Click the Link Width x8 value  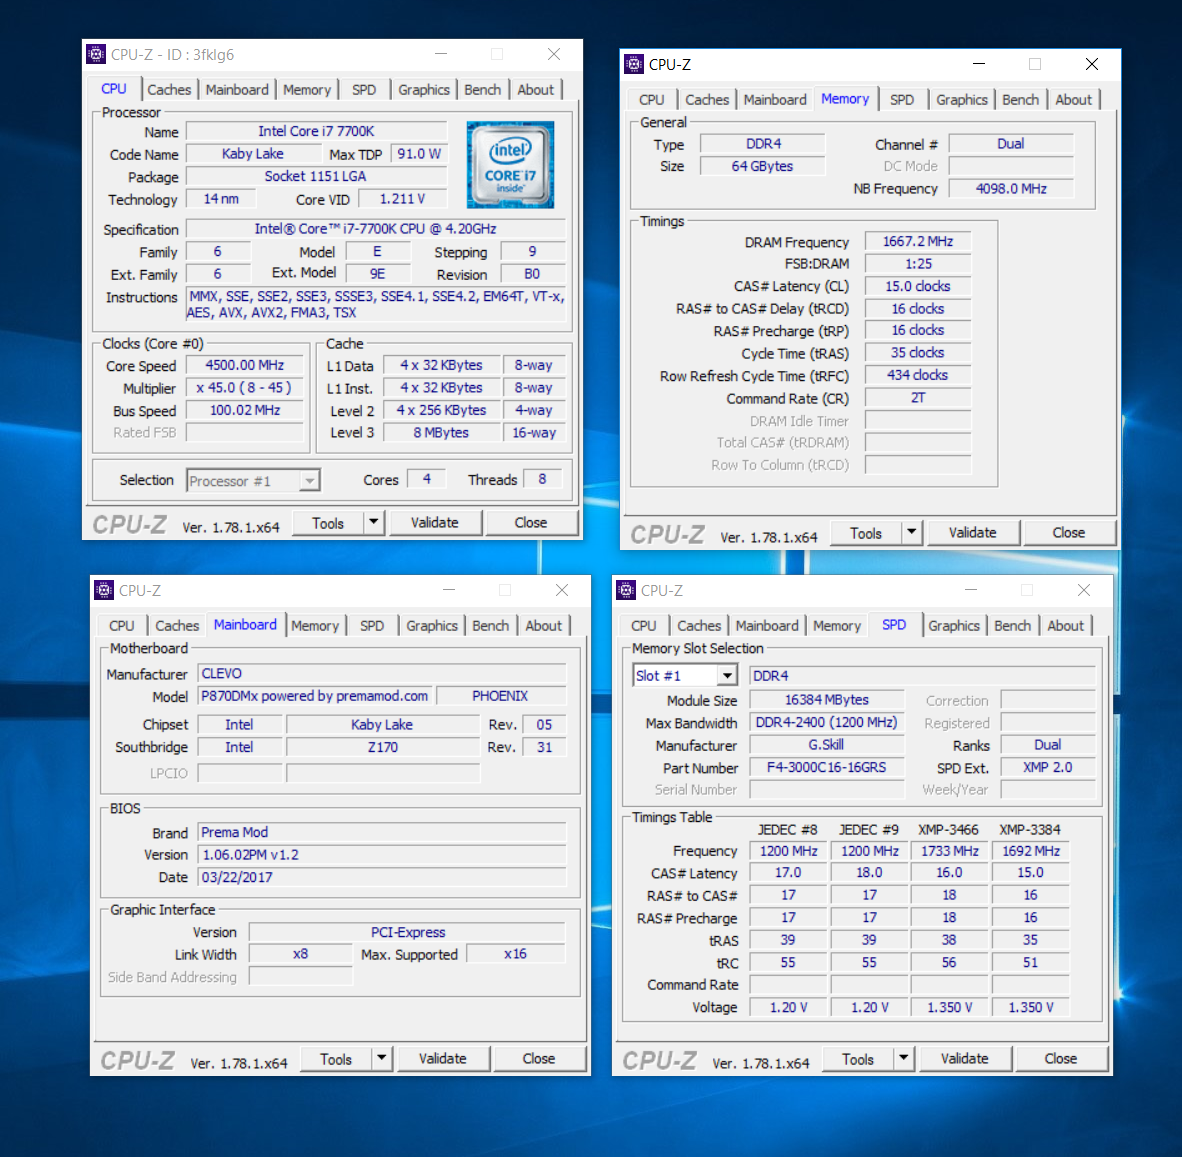(x=301, y=954)
